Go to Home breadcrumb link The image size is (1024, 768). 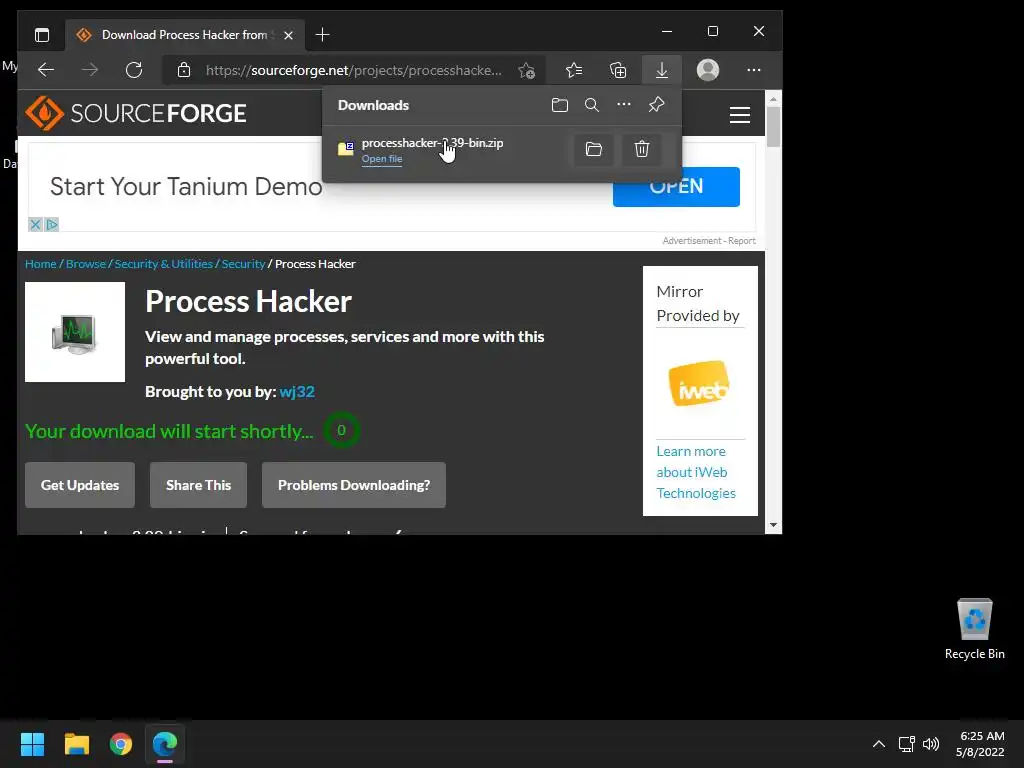click(x=40, y=264)
